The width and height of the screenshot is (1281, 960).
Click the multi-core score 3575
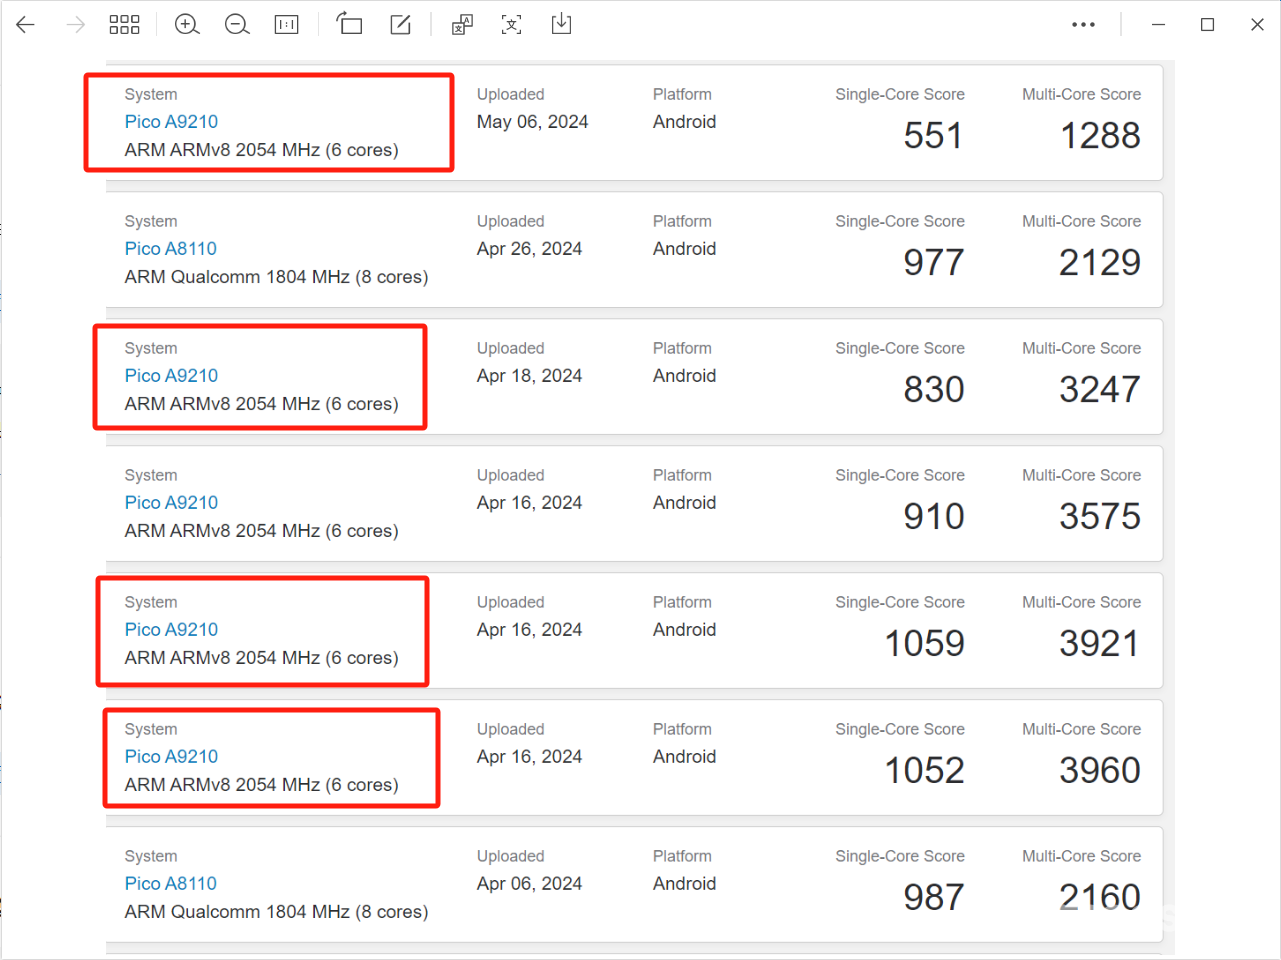click(x=1100, y=517)
